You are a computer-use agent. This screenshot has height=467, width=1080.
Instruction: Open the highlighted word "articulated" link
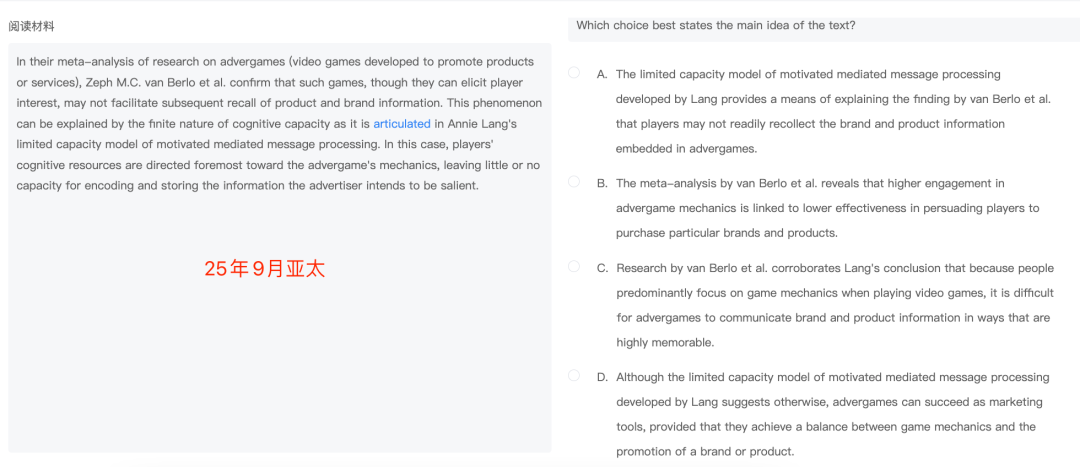(401, 124)
